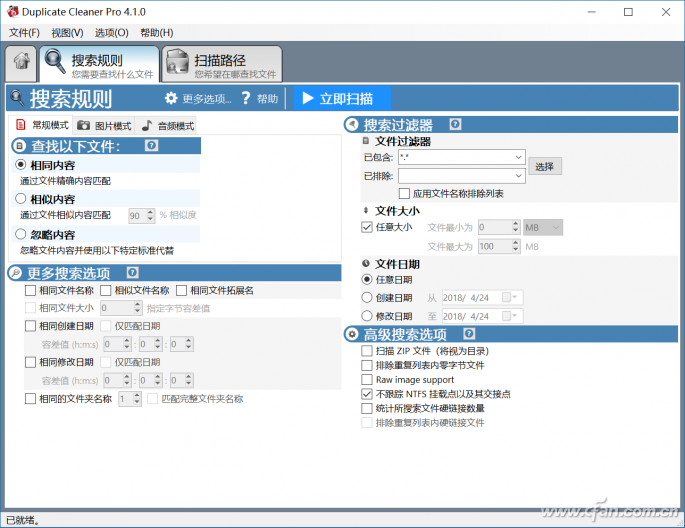Click the music note icon of 音频模式

[x=147, y=126]
